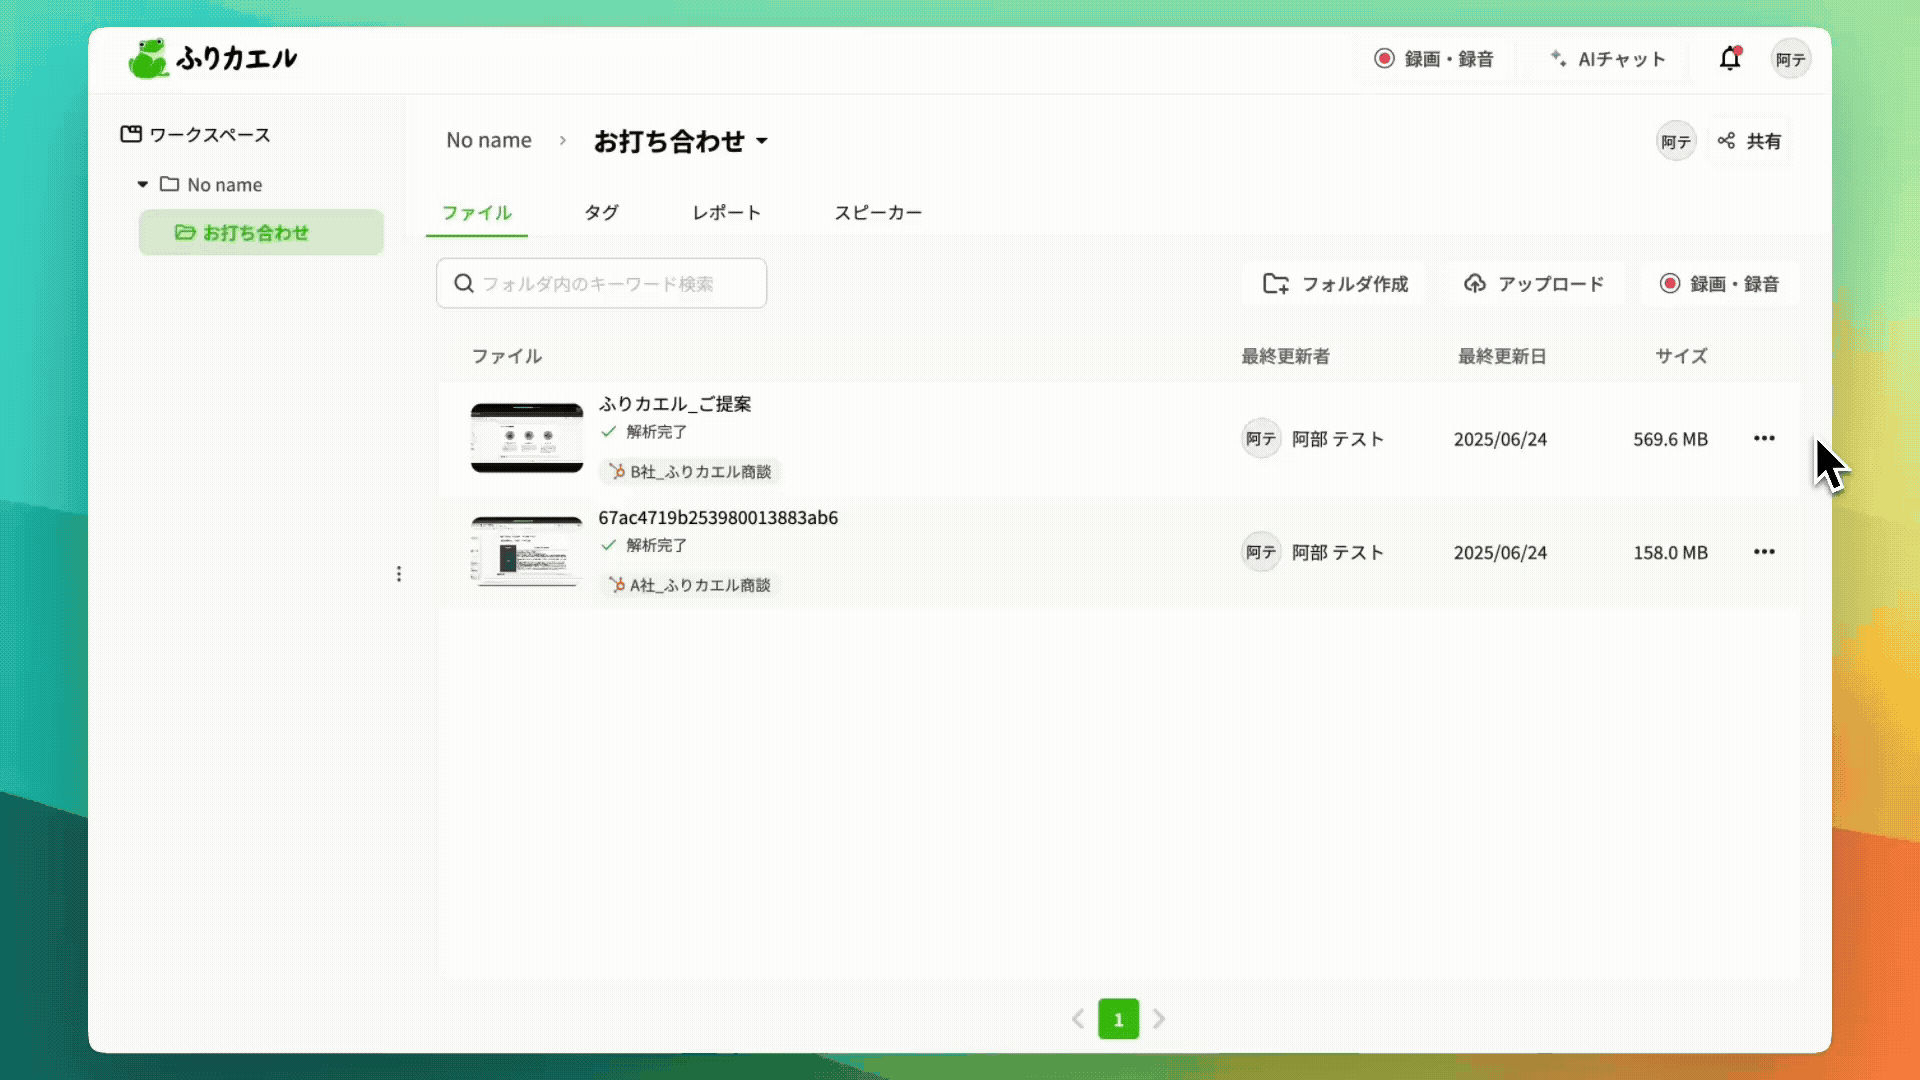Open the AIチャット assistant
The width and height of the screenshot is (1920, 1080).
click(1607, 59)
